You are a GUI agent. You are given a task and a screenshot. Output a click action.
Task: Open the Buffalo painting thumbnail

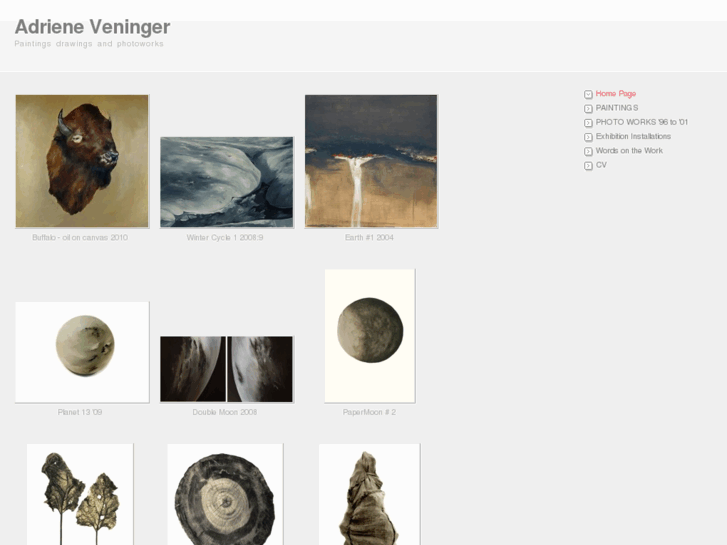pyautogui.click(x=82, y=161)
